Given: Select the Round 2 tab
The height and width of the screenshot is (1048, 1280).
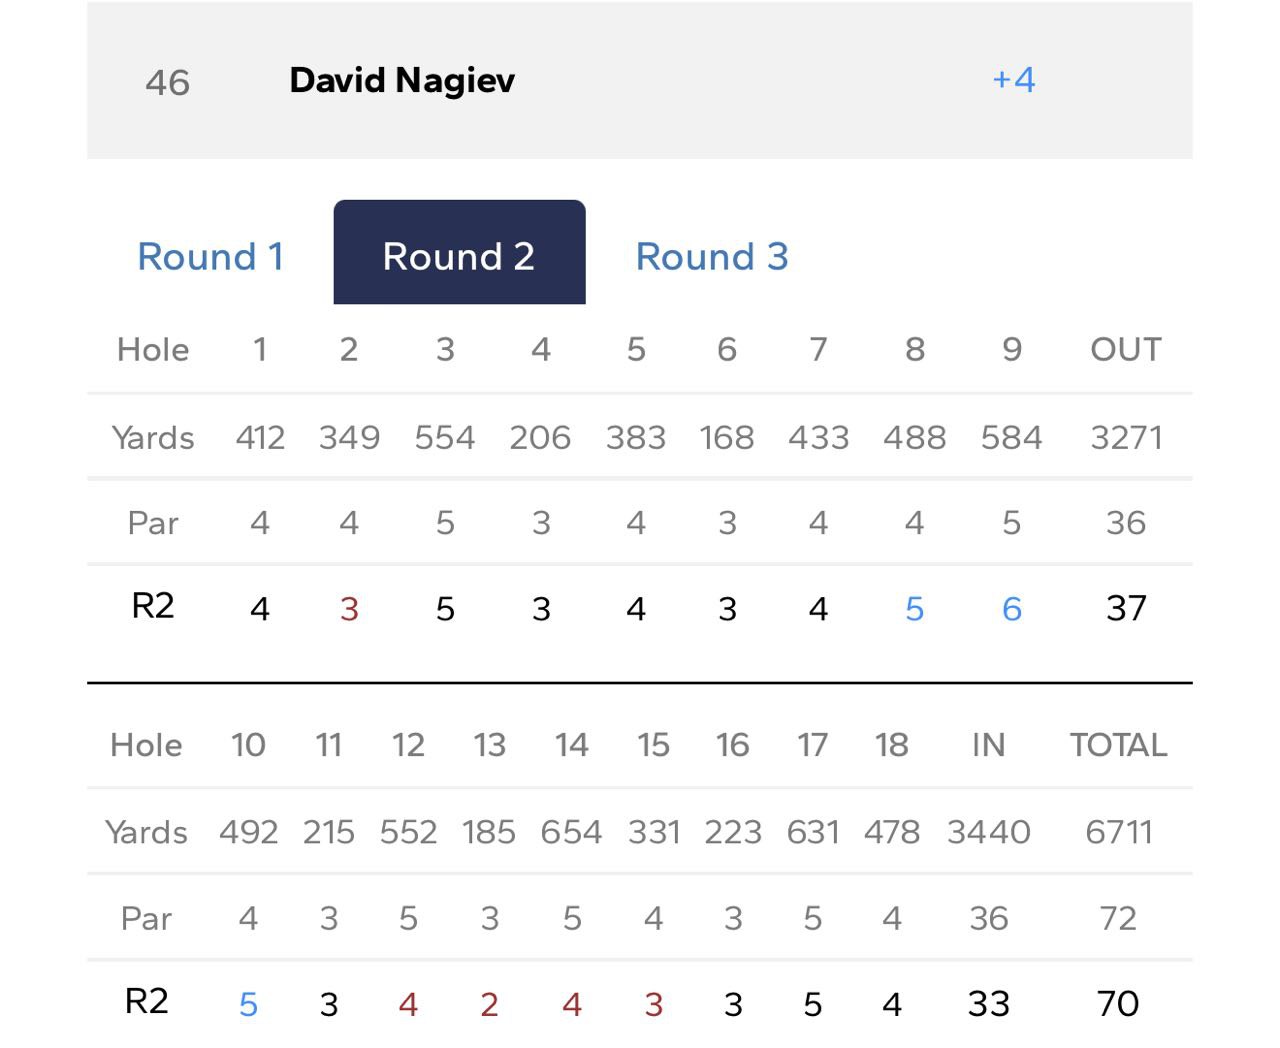Looking at the screenshot, I should (x=459, y=256).
